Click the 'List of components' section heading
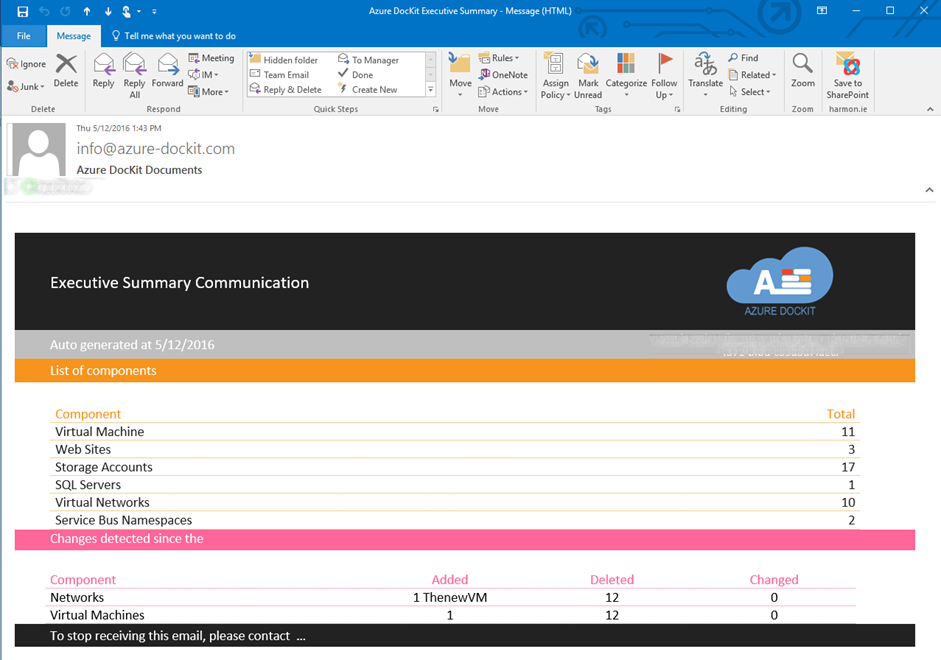The height and width of the screenshot is (660, 941). coord(103,371)
